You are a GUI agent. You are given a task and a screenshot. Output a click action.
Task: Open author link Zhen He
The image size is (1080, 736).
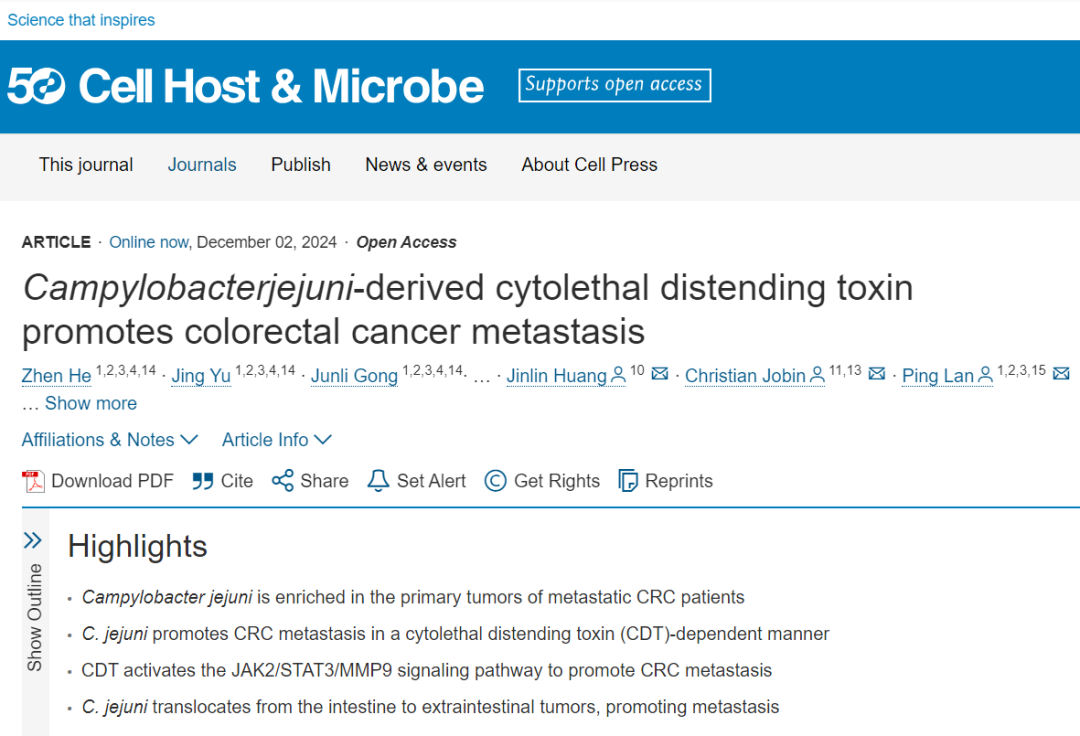click(x=56, y=376)
